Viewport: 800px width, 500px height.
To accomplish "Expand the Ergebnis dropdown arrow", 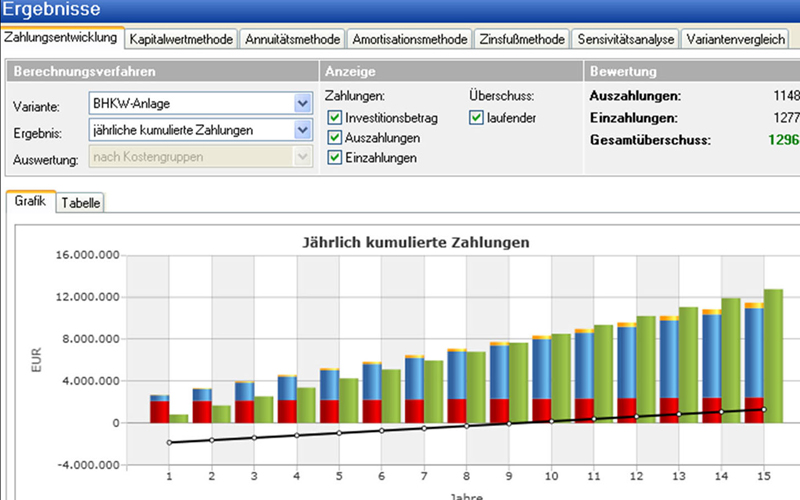I will pyautogui.click(x=303, y=130).
